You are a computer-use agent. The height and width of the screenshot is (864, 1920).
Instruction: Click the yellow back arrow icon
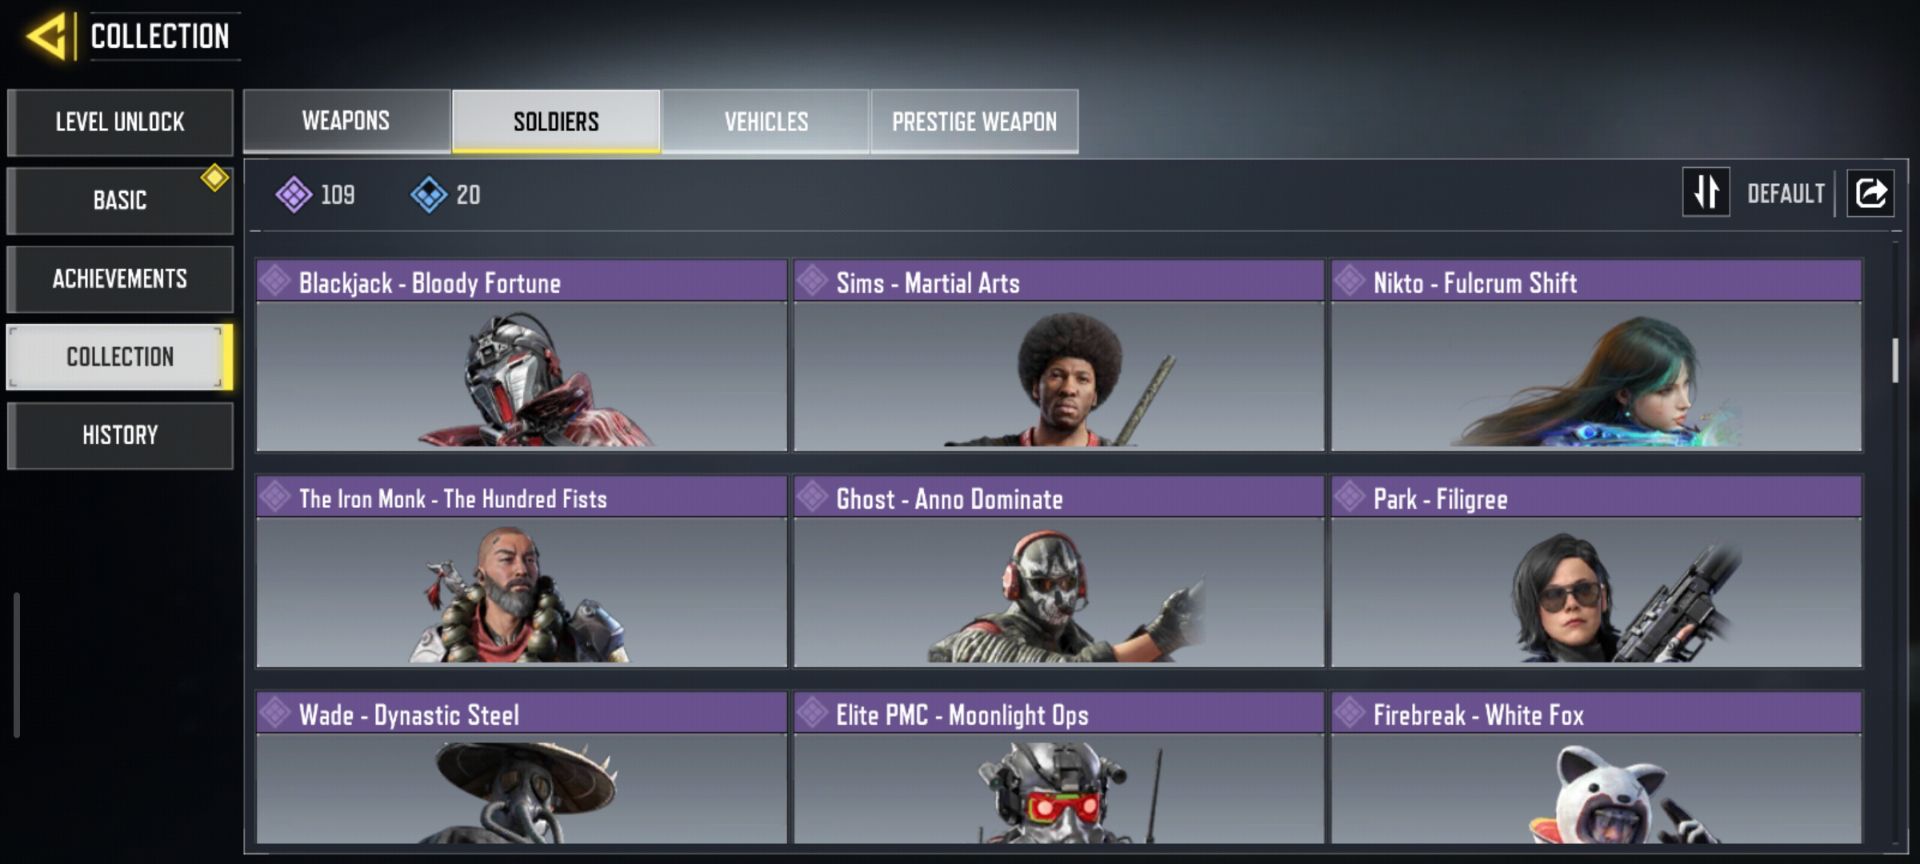coord(47,36)
